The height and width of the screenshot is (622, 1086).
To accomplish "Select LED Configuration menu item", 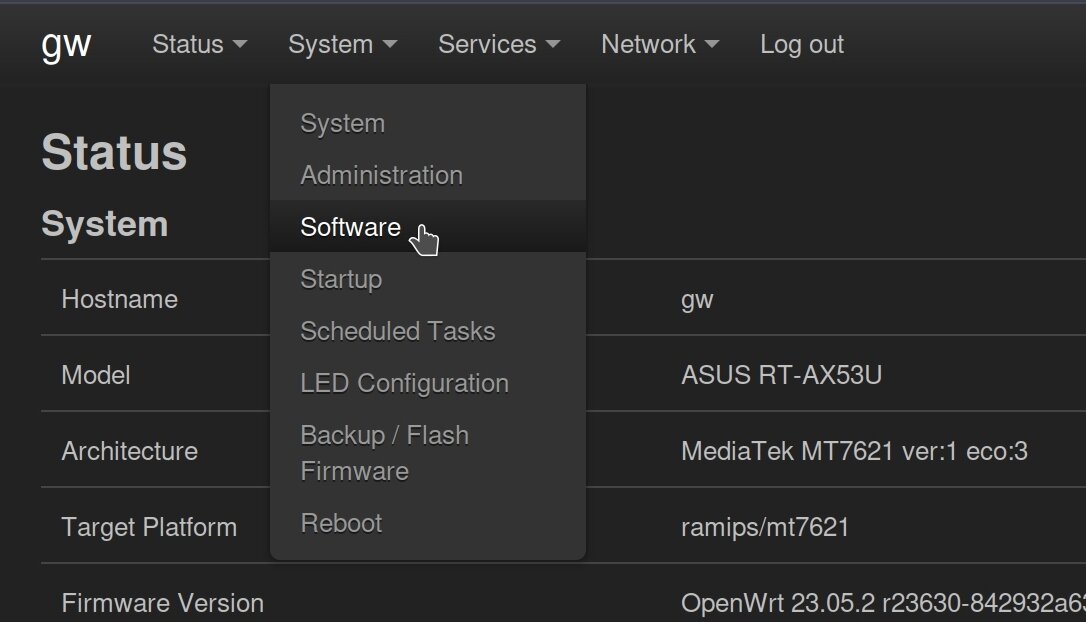I will [404, 384].
